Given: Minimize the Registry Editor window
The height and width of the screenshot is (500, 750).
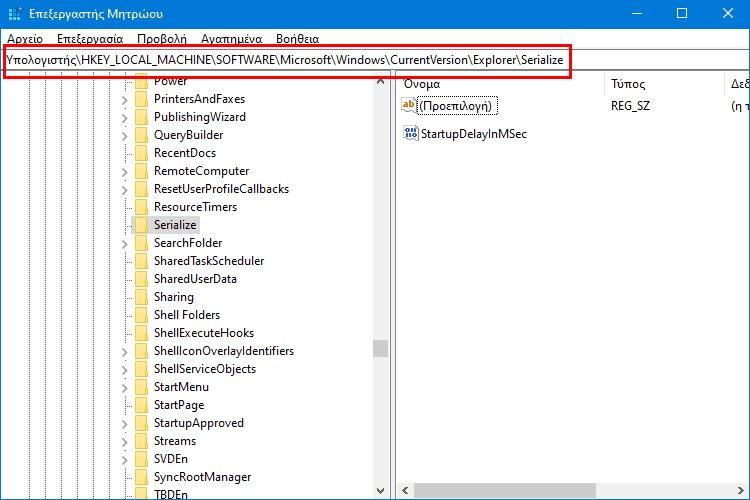Looking at the screenshot, I should tap(637, 13).
